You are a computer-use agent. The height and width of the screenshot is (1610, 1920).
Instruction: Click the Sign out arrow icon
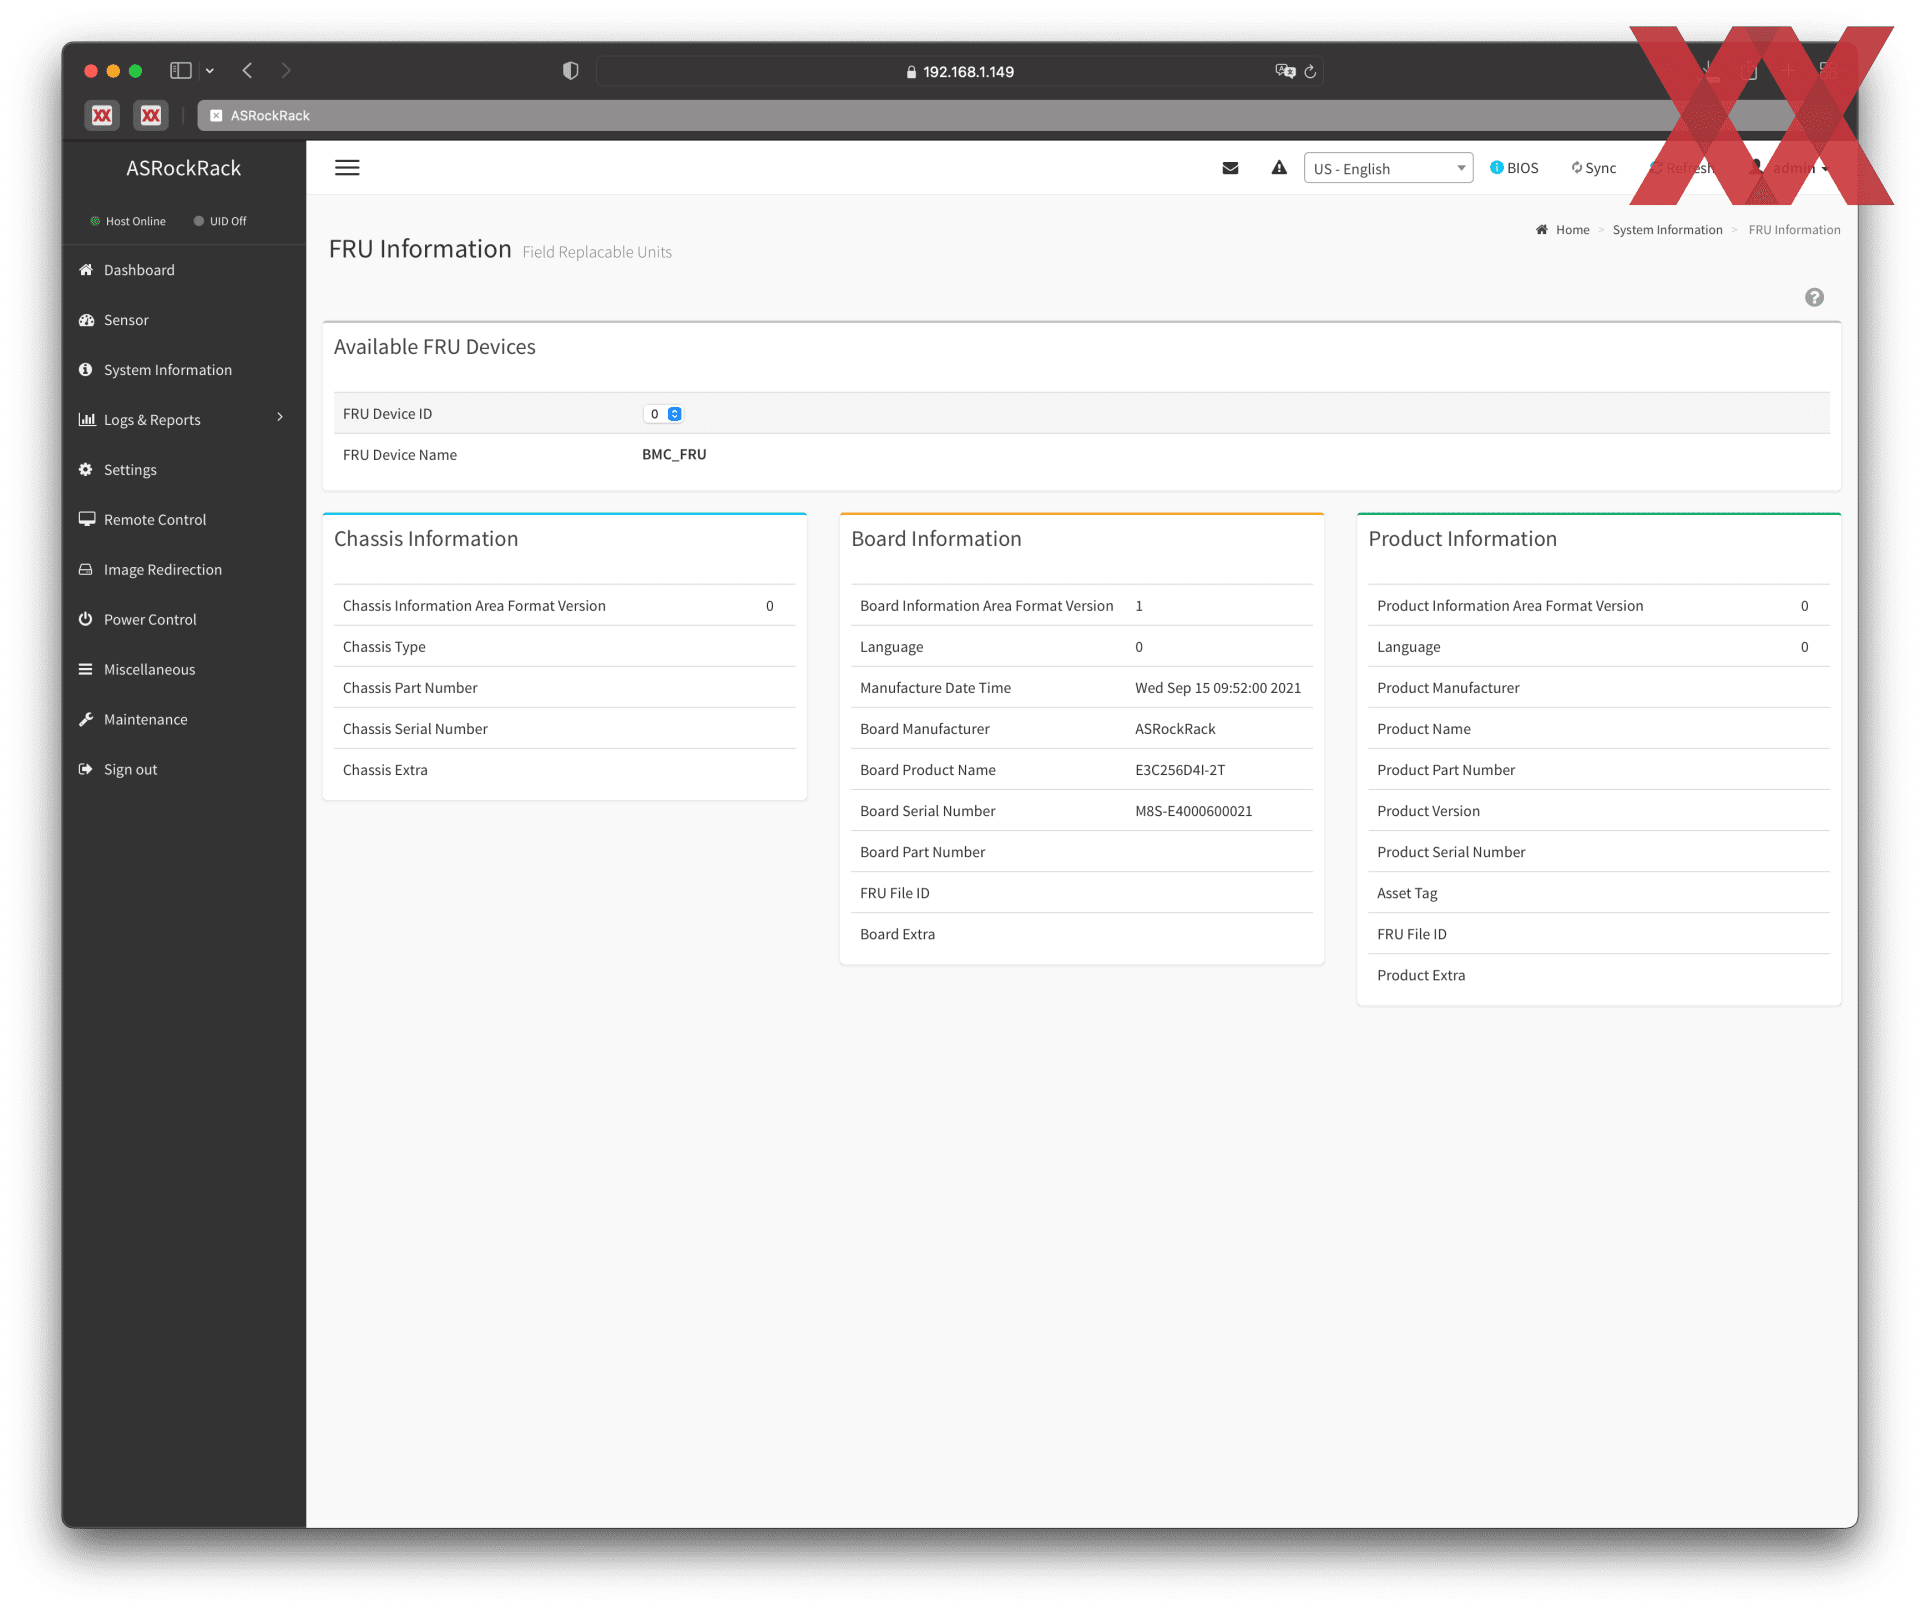(86, 769)
